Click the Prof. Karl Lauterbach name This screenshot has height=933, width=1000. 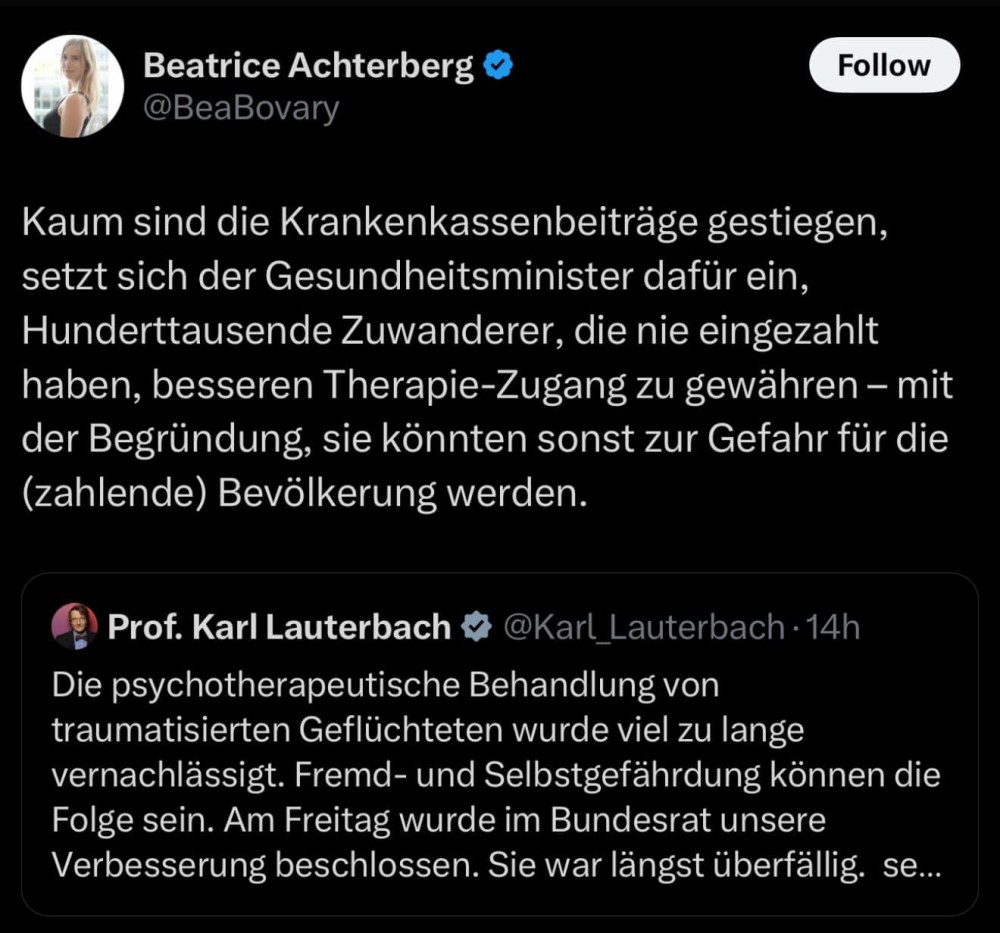(x=279, y=627)
